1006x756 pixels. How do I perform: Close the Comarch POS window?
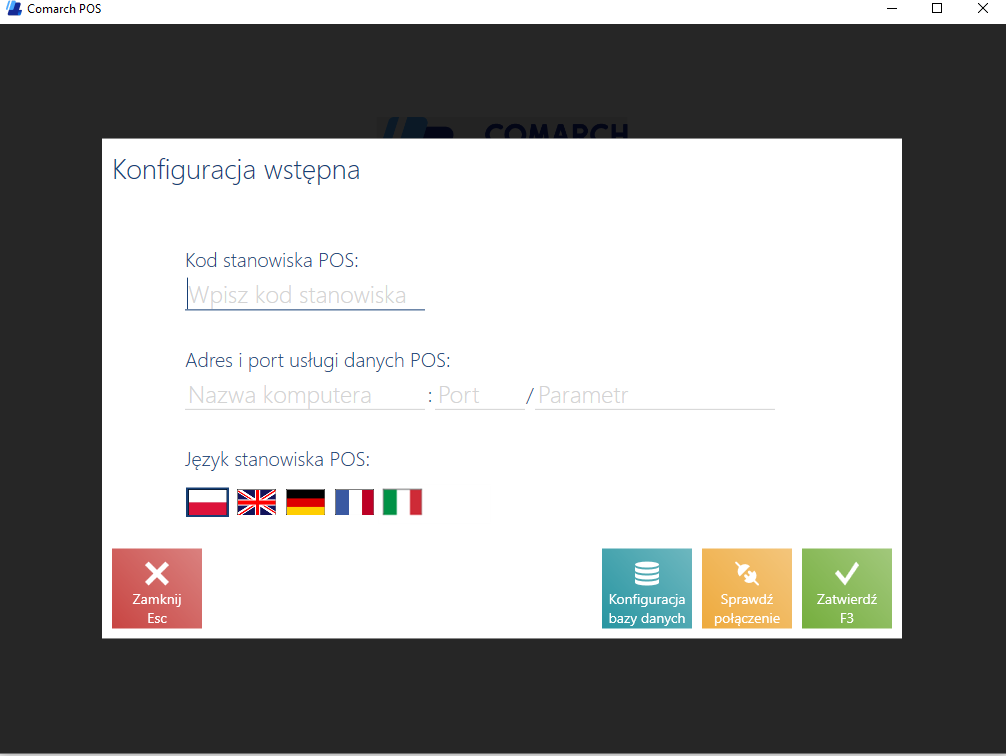[983, 8]
